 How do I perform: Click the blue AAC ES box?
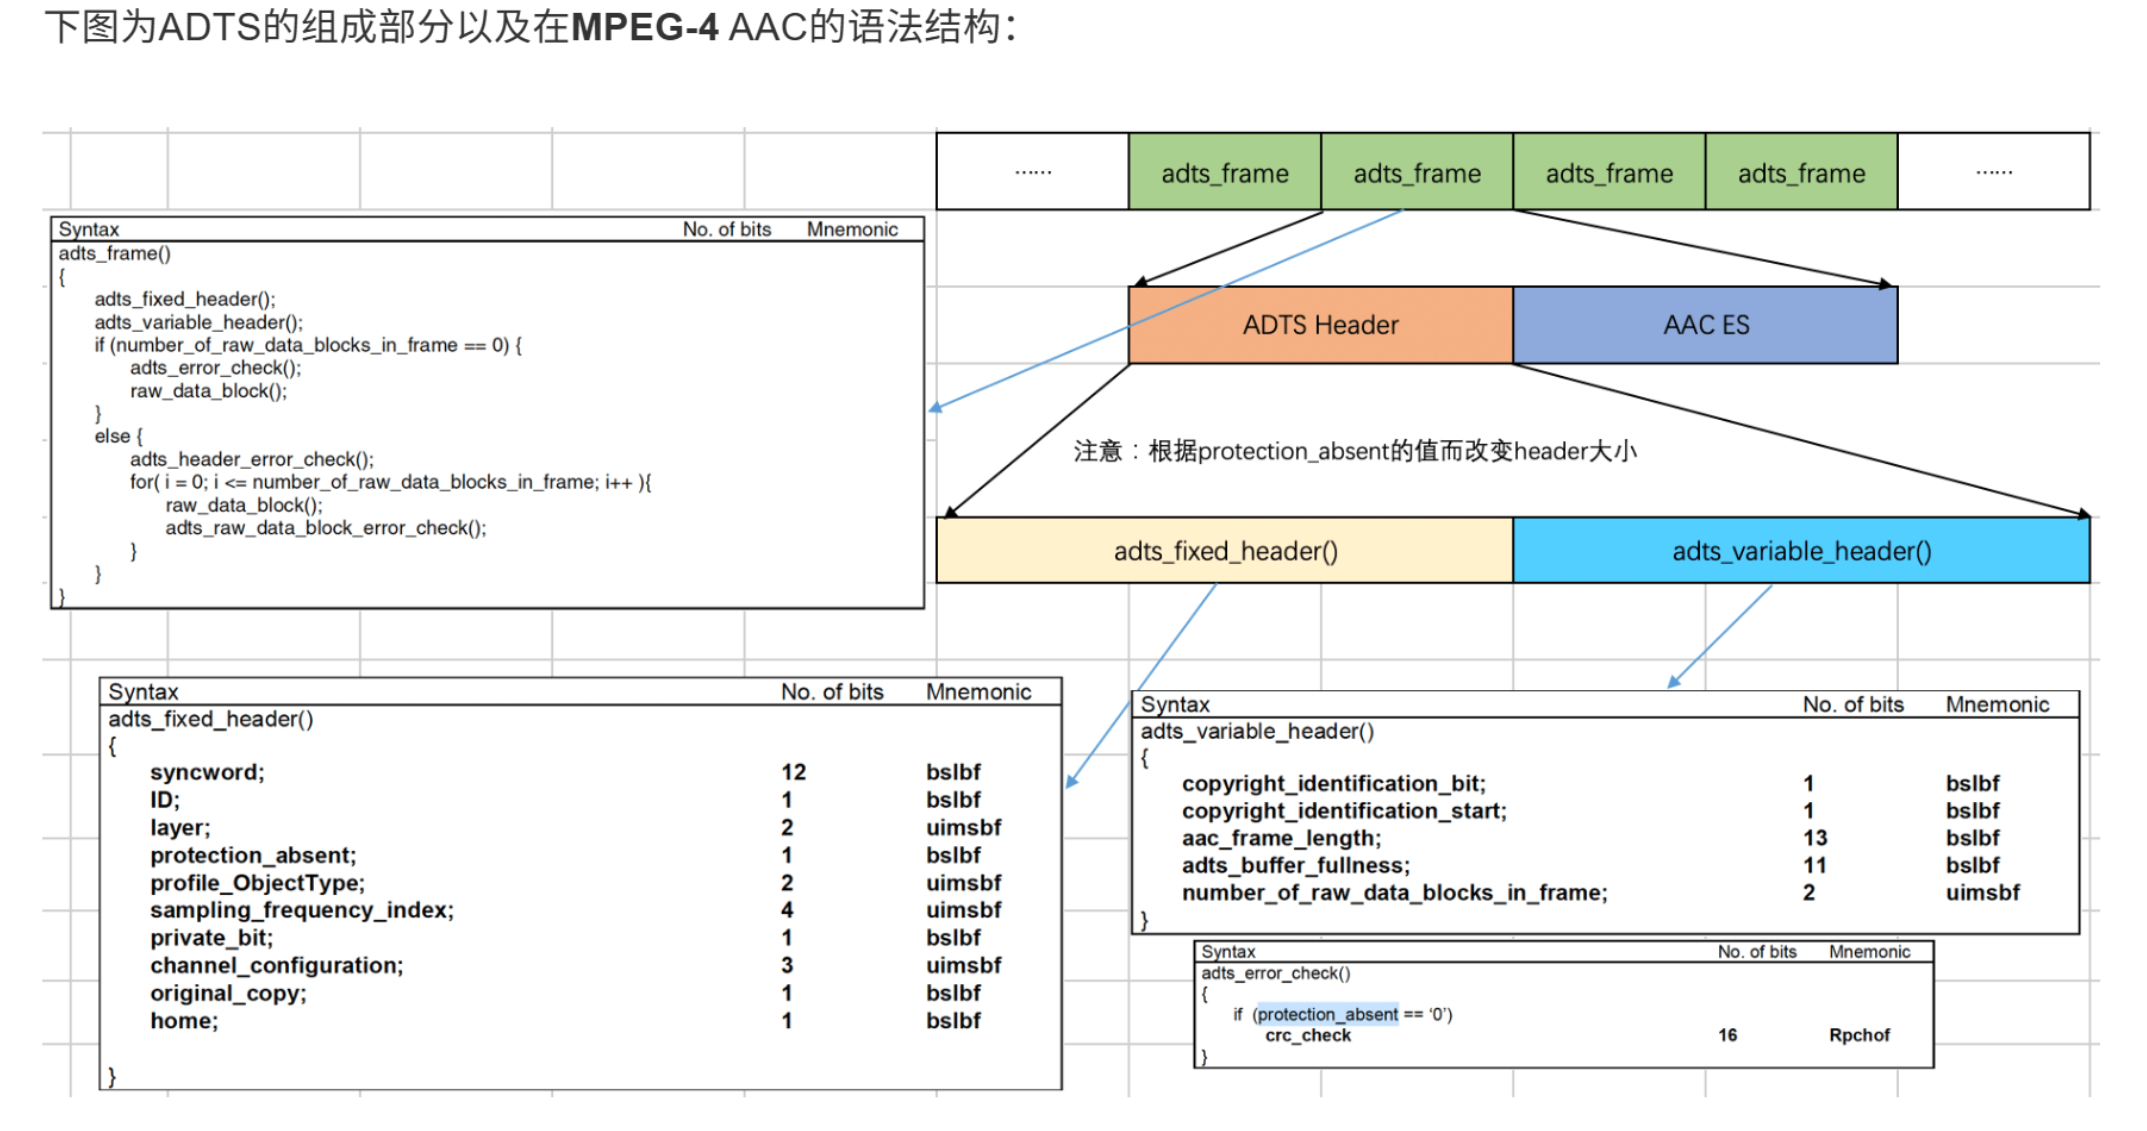pyautogui.click(x=1704, y=325)
